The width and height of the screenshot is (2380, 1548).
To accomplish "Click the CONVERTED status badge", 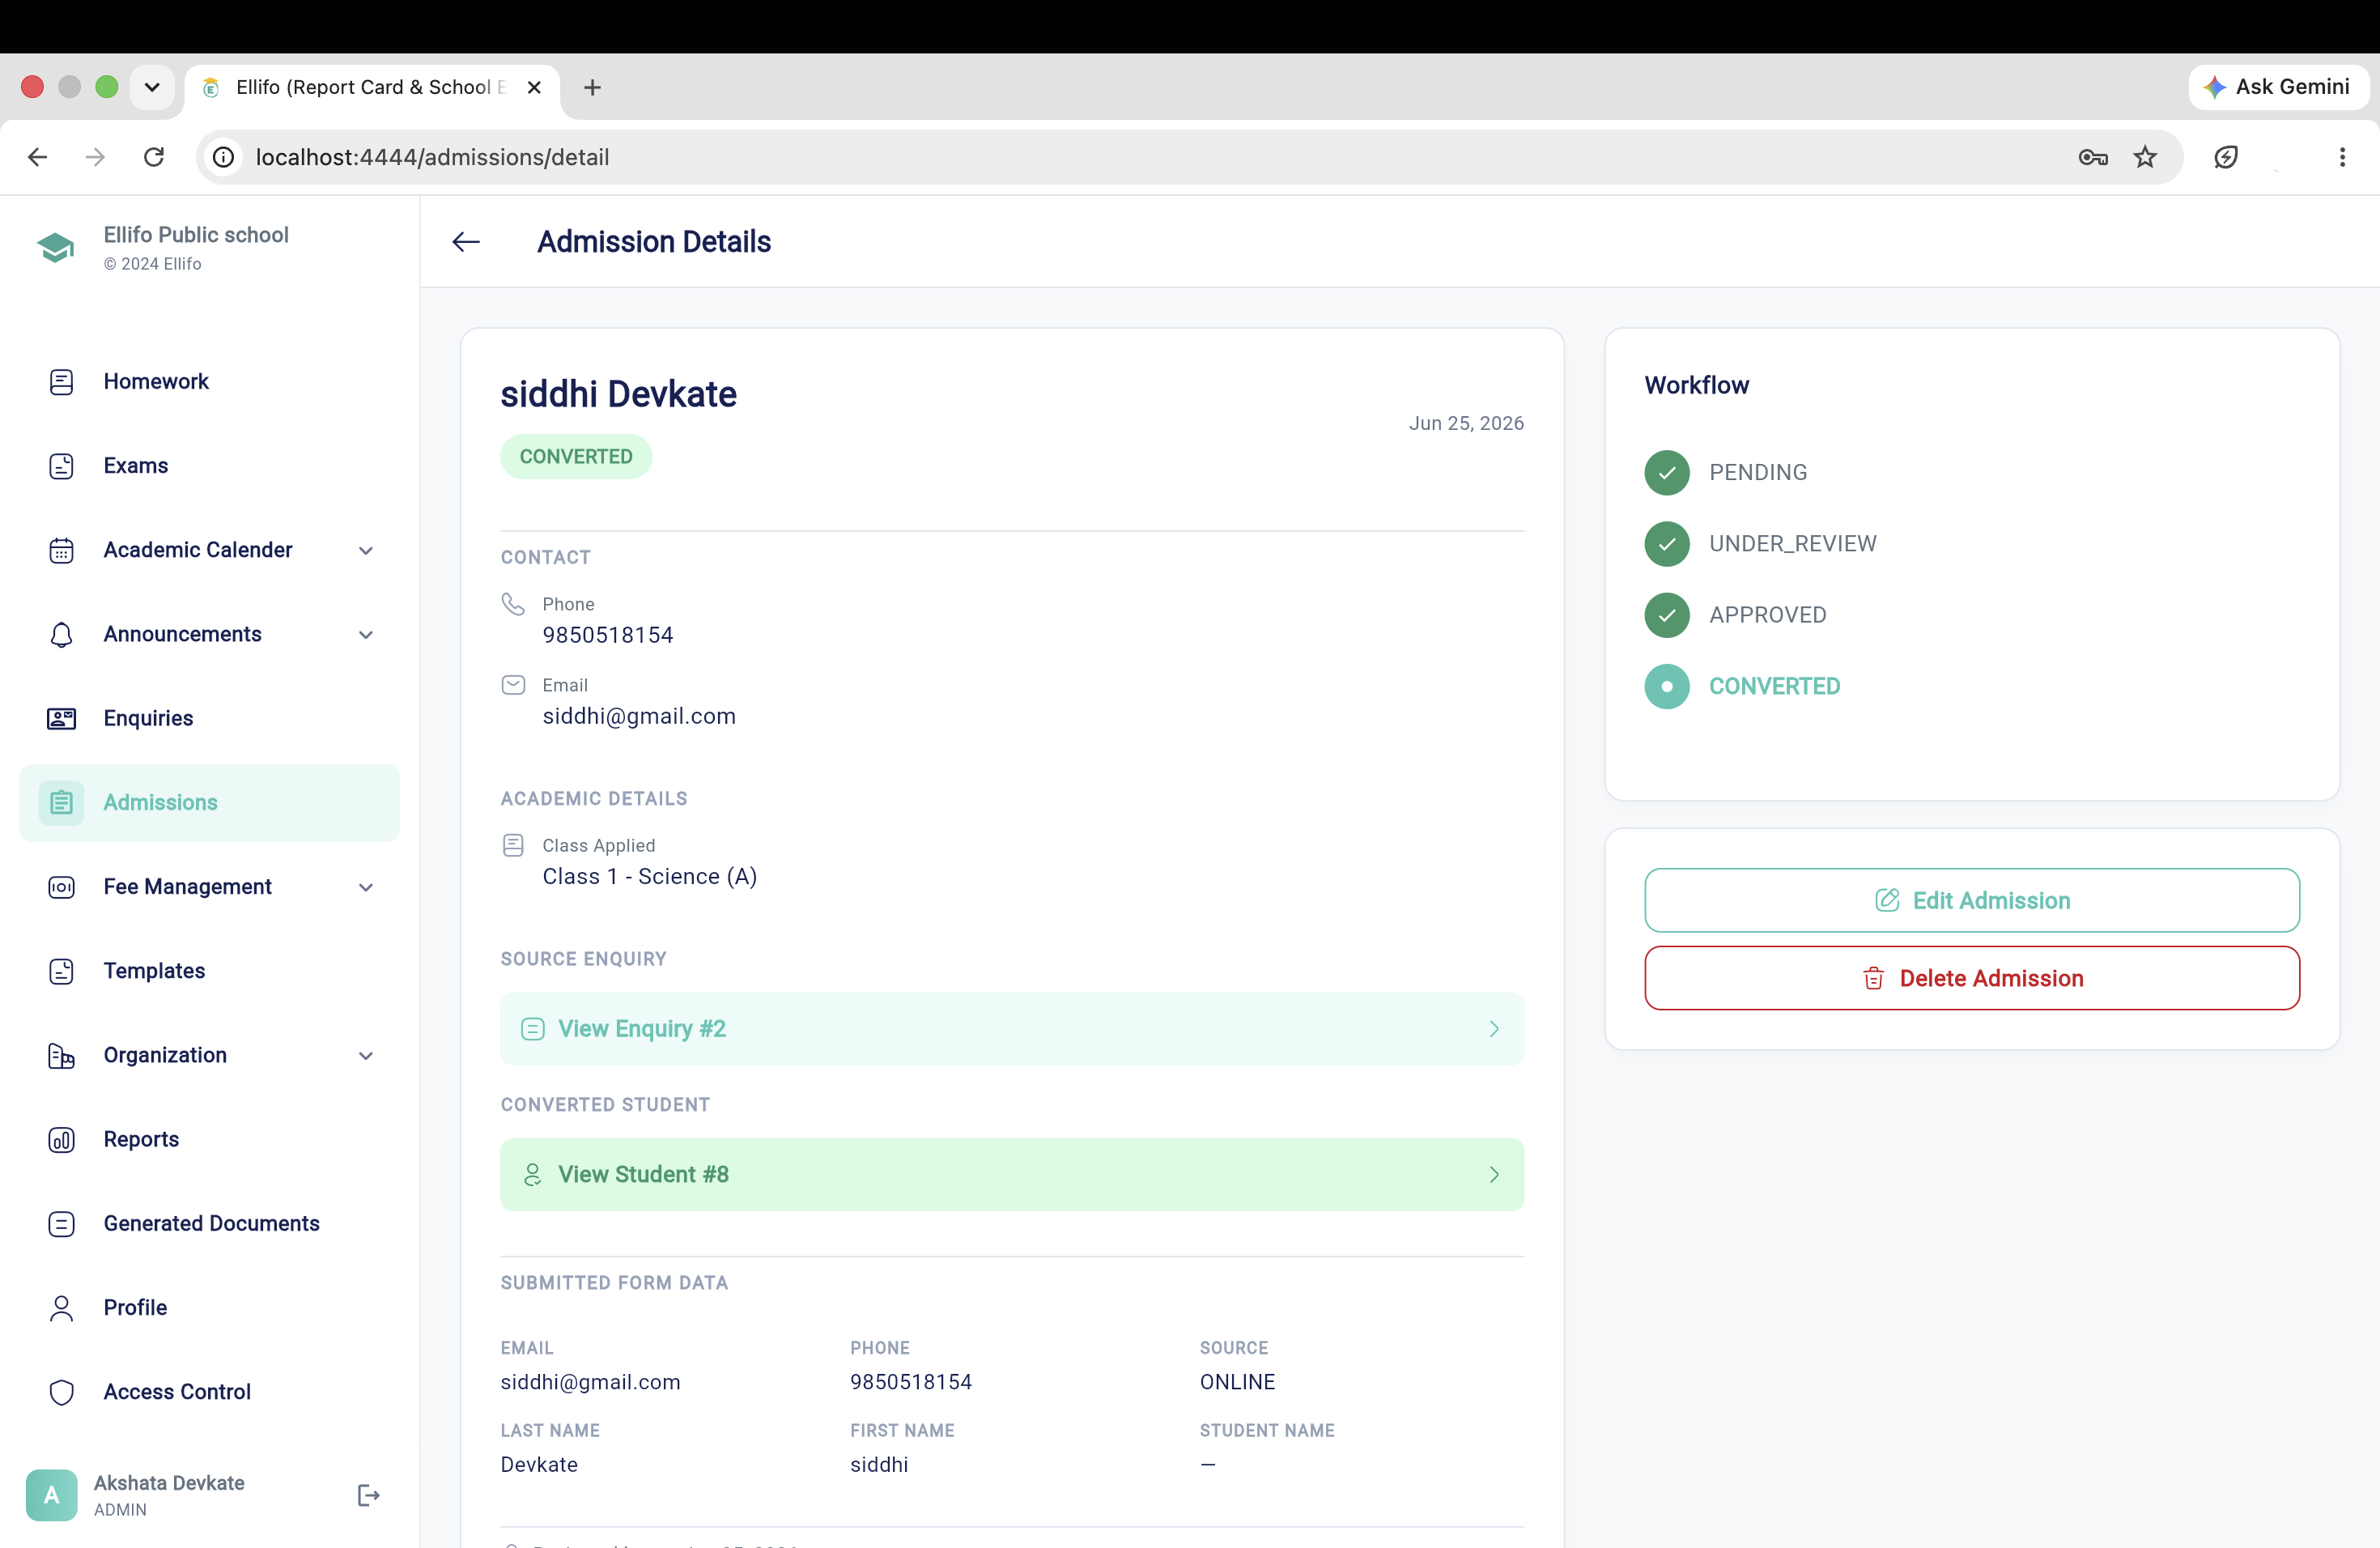I will pyautogui.click(x=576, y=457).
